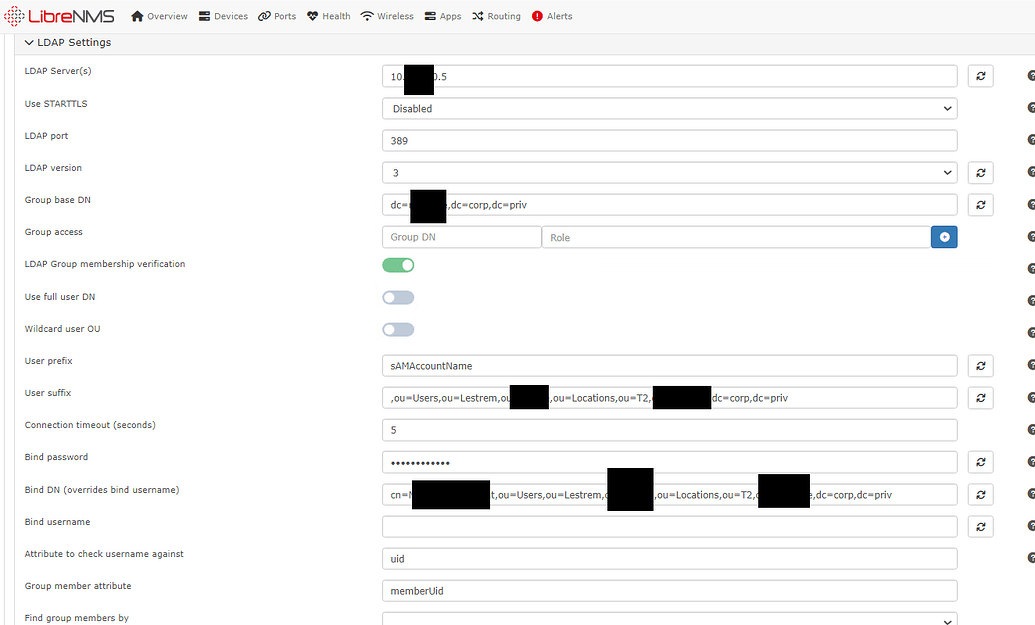
Task: Open the Use STARTTLS dropdown
Action: [669, 108]
